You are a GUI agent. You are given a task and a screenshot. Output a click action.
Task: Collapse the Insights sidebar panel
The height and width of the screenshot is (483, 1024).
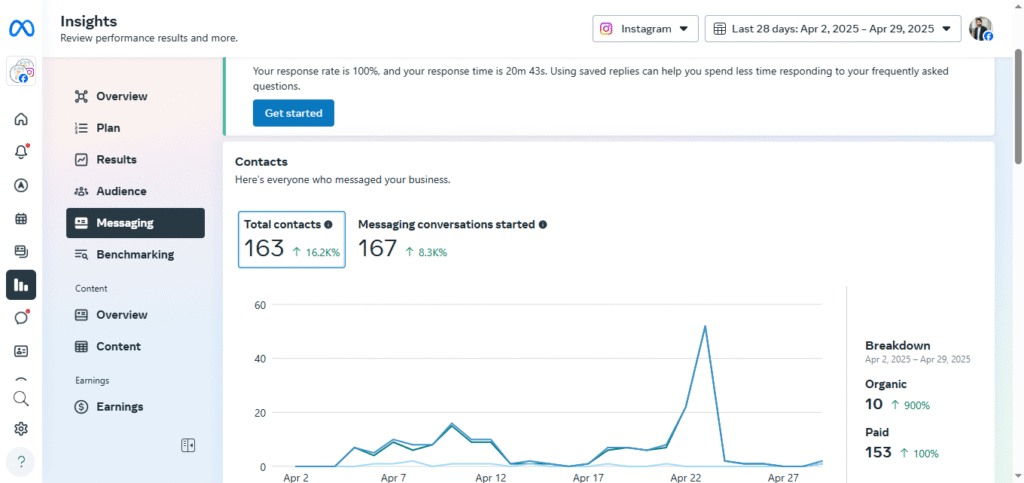[187, 445]
